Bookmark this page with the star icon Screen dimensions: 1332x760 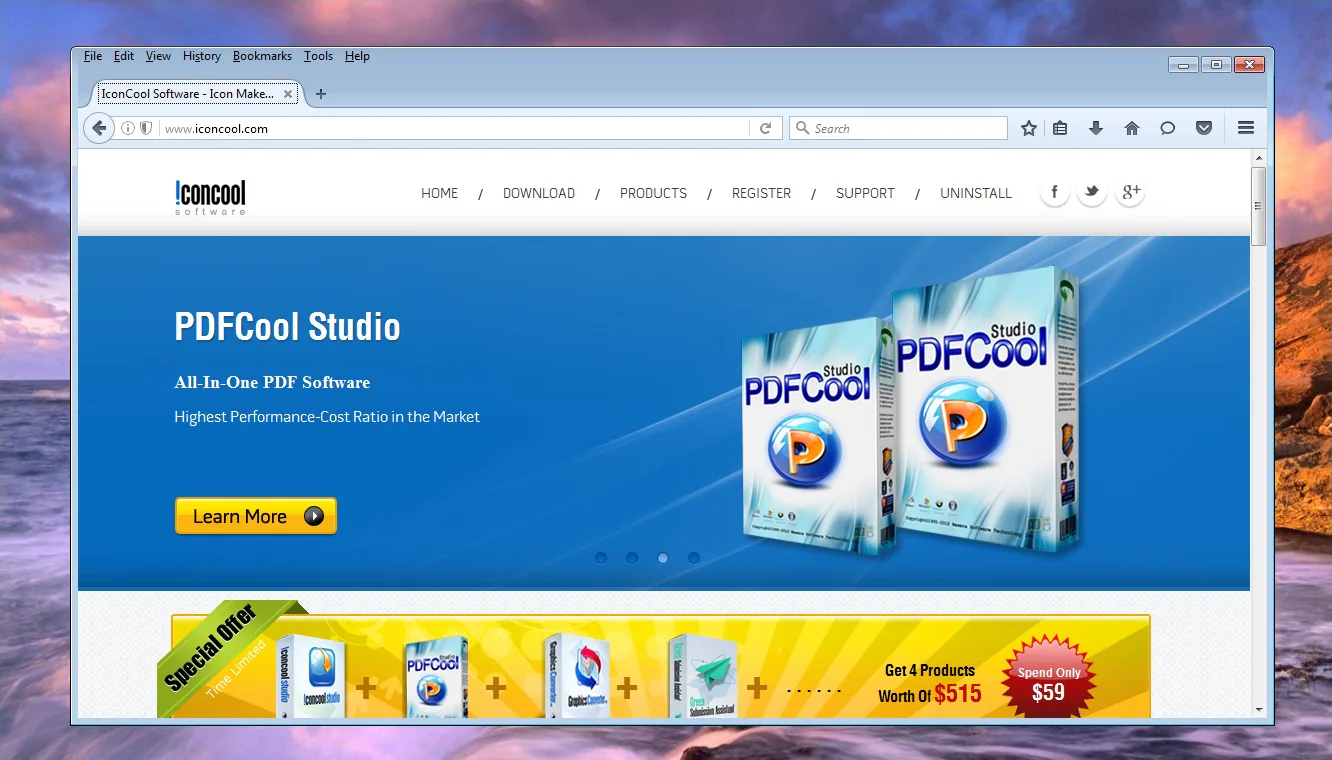1029,128
